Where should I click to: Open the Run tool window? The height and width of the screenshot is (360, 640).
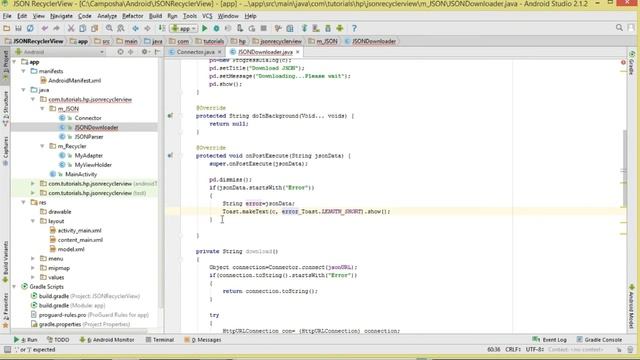click(x=25, y=340)
